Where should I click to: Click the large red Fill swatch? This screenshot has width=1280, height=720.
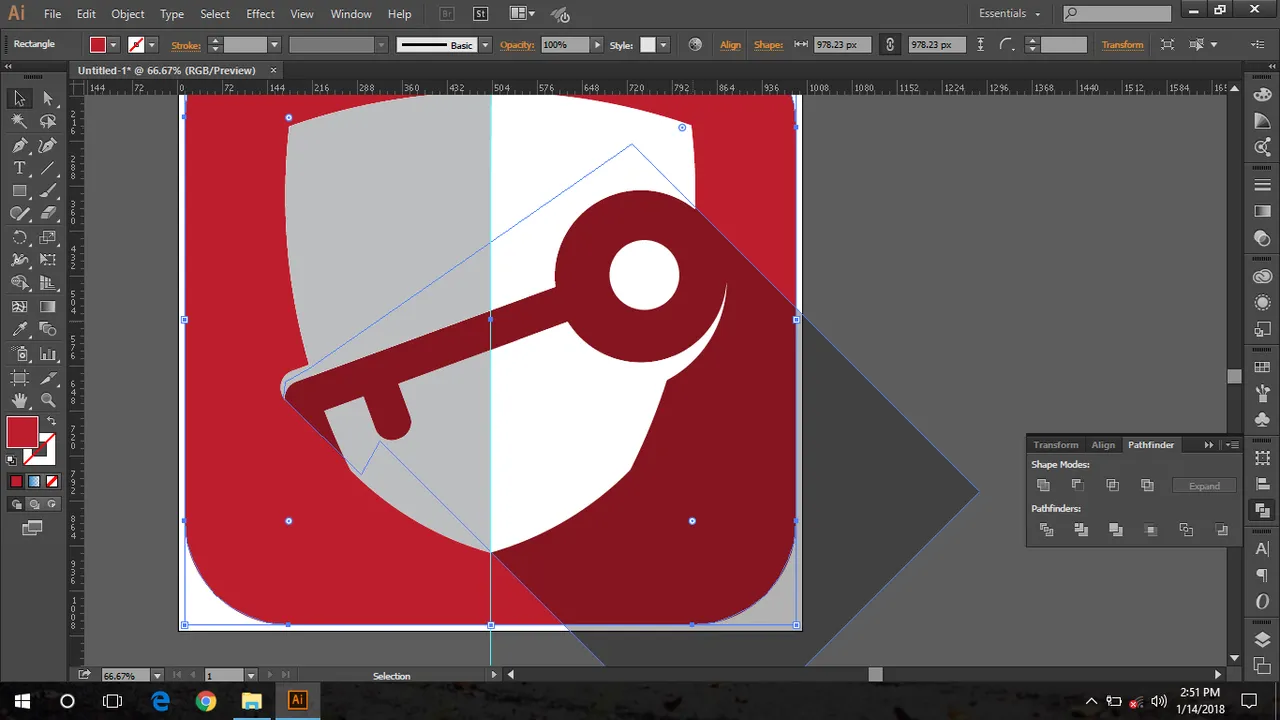point(22,432)
